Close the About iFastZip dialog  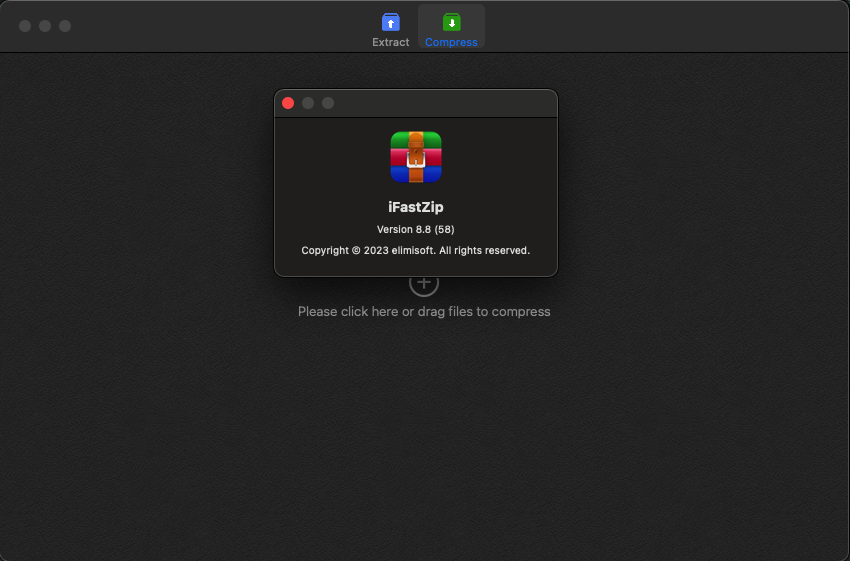point(288,103)
